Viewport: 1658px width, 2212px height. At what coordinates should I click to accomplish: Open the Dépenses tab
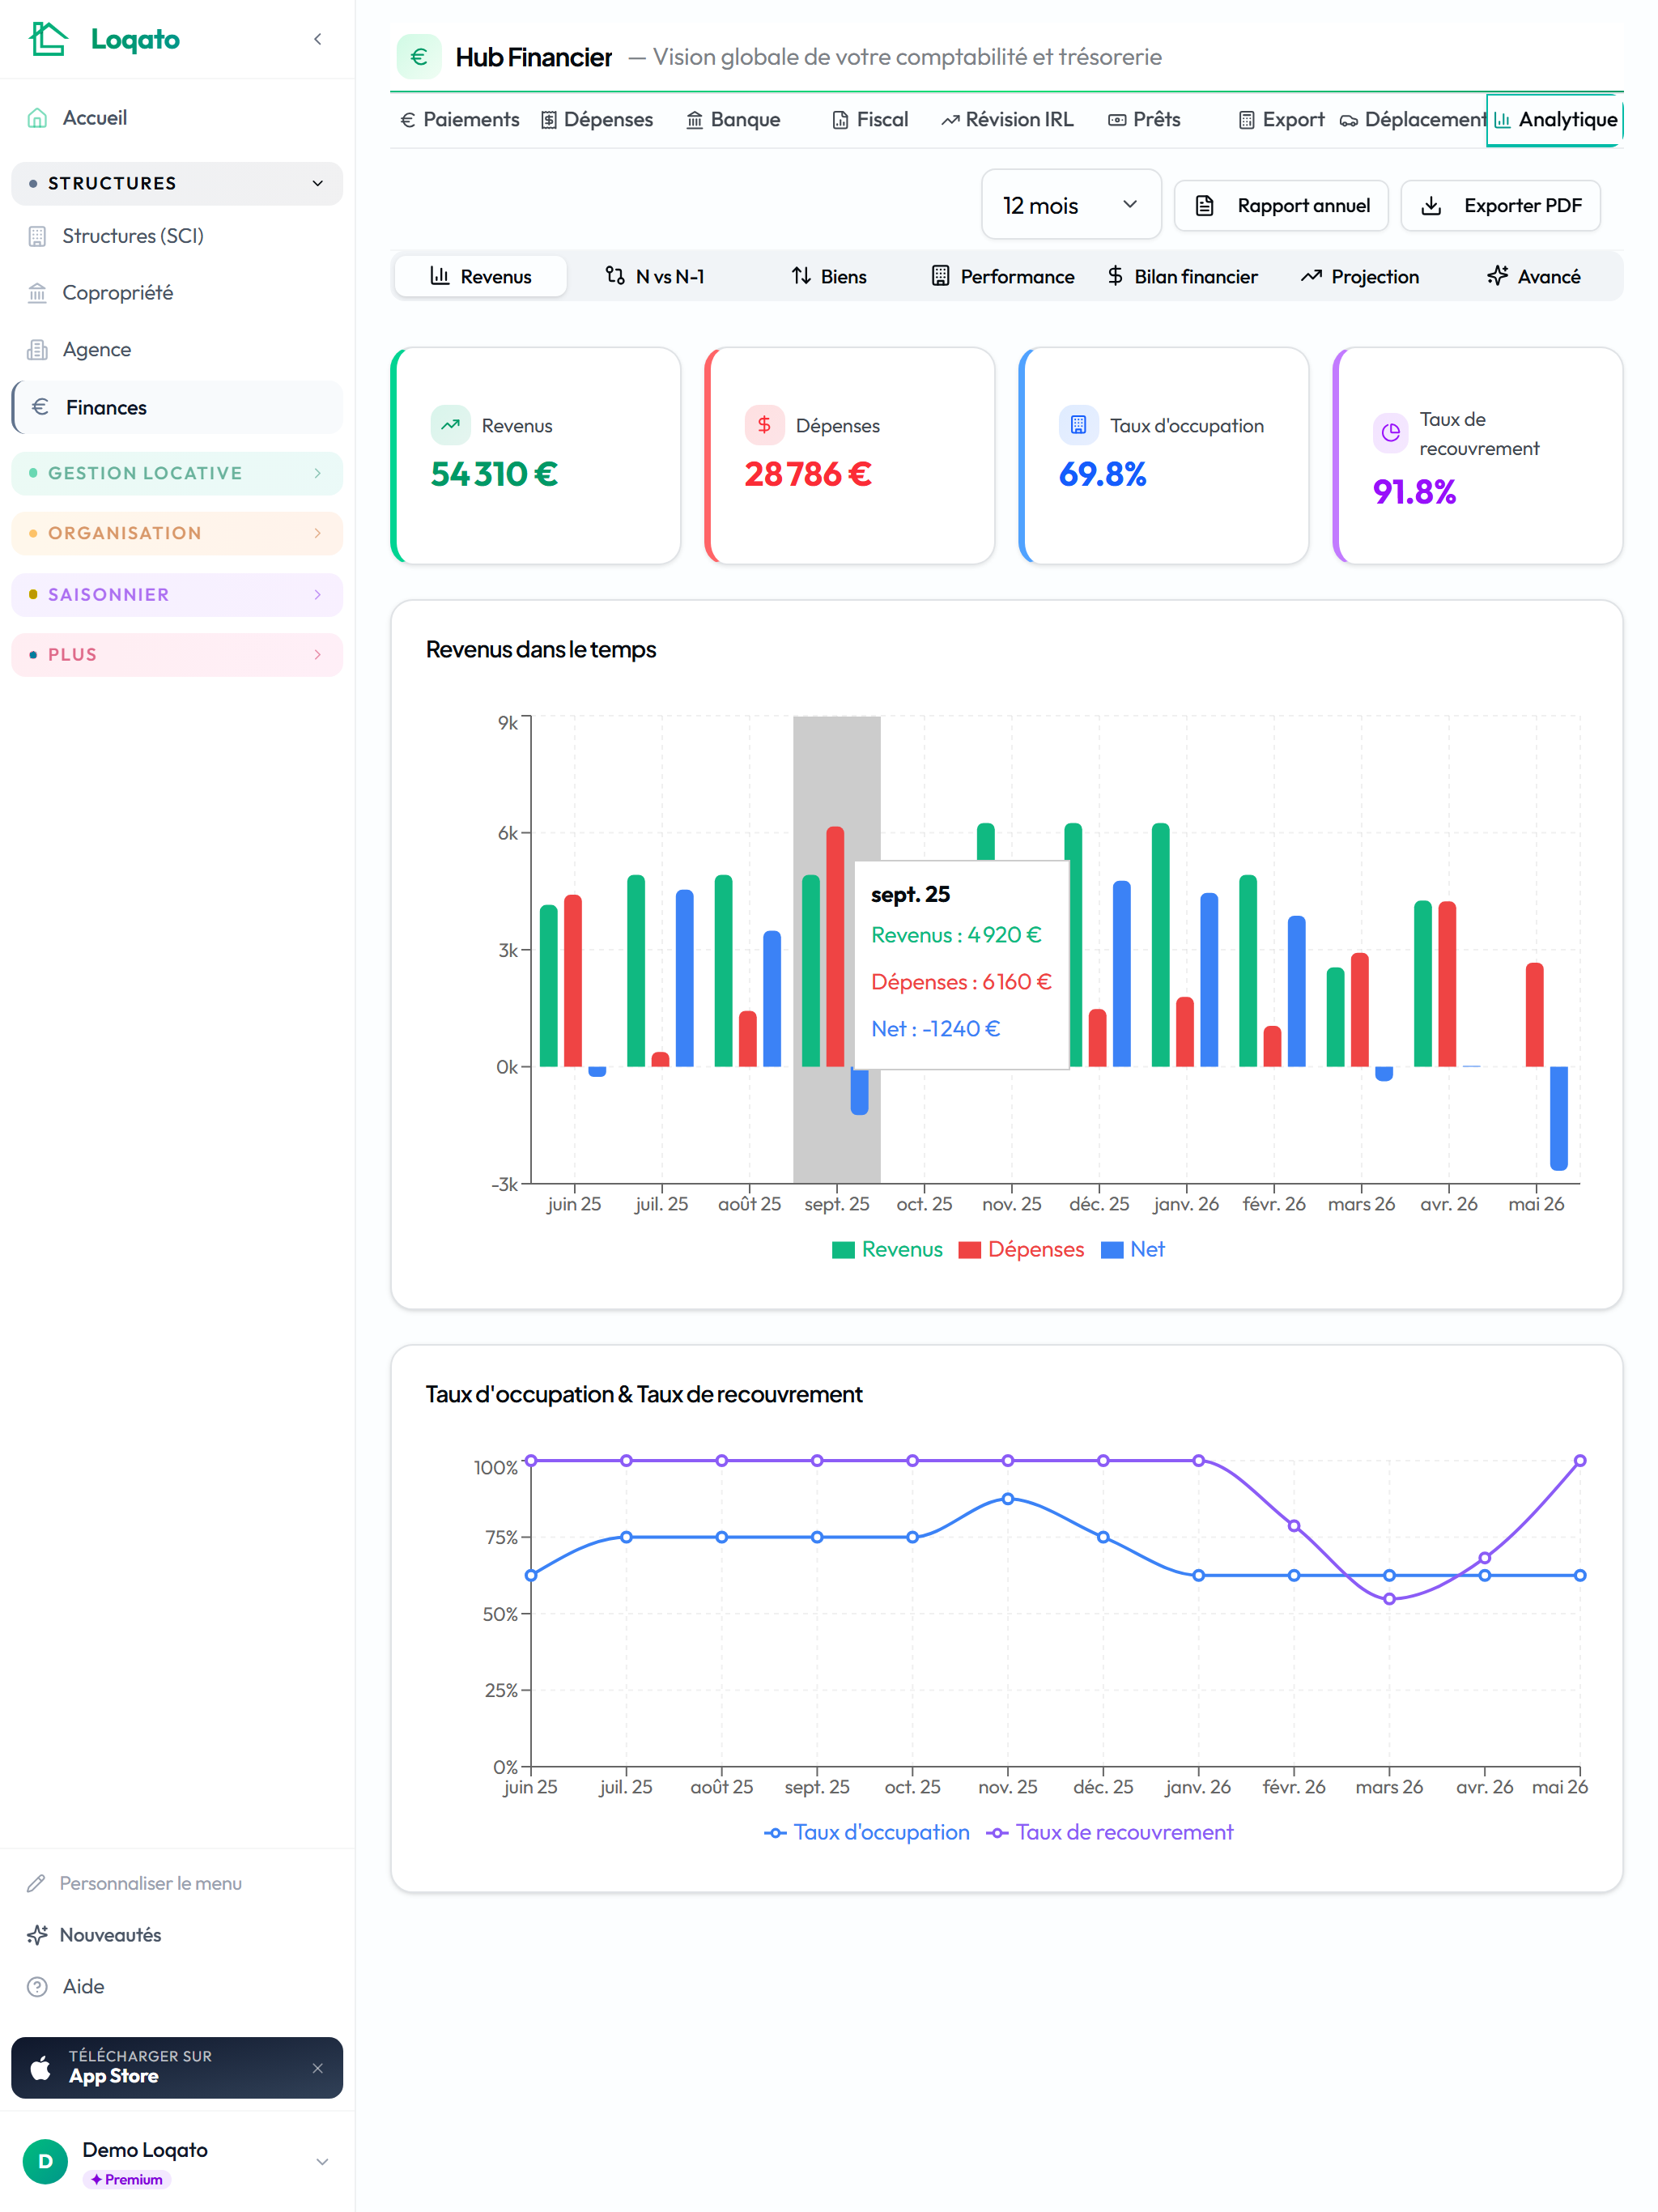click(597, 119)
